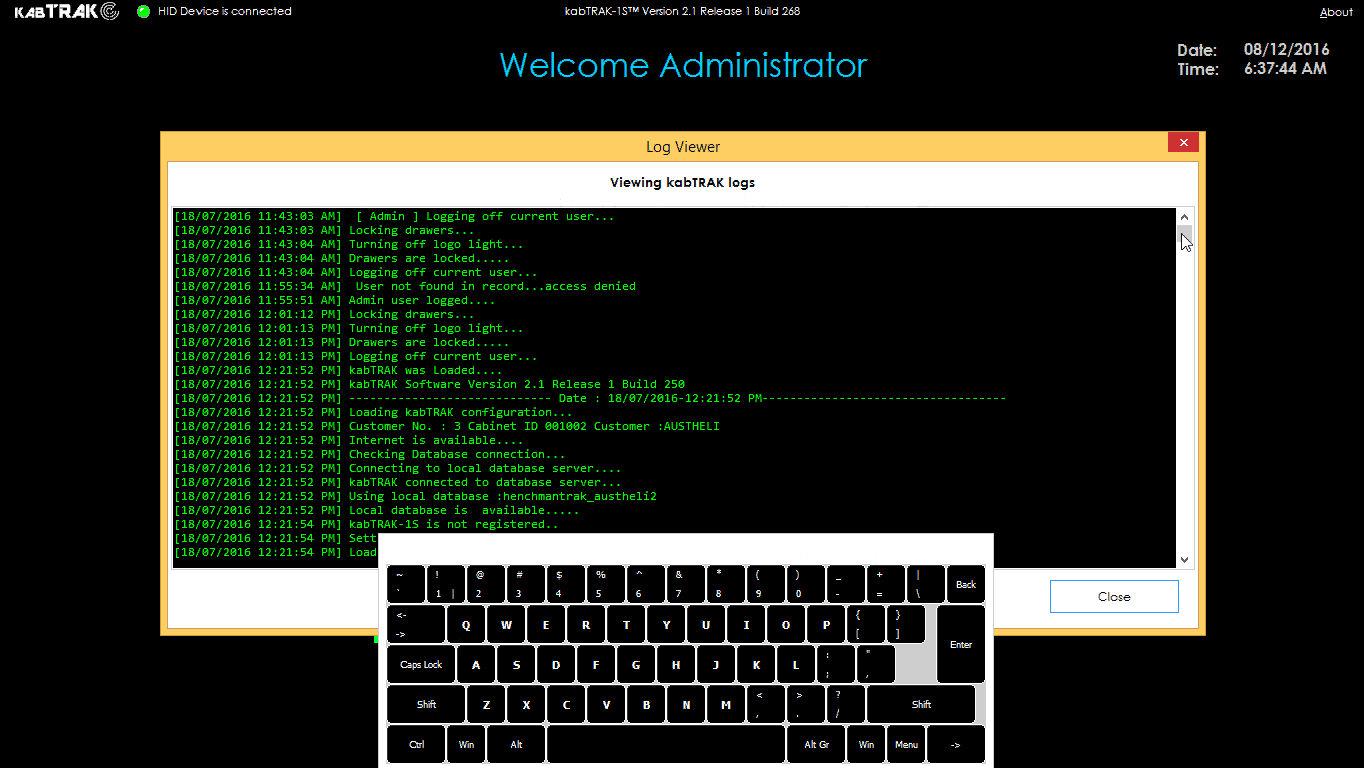
Task: Tap the W key
Action: 506,624
